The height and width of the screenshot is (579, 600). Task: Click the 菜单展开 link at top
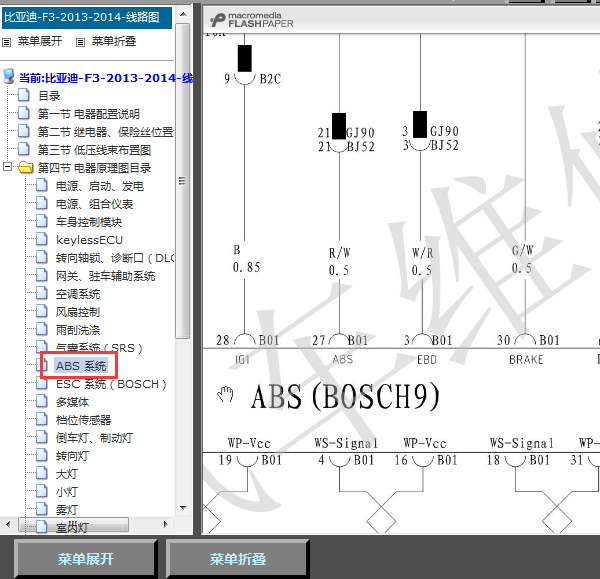click(40, 41)
